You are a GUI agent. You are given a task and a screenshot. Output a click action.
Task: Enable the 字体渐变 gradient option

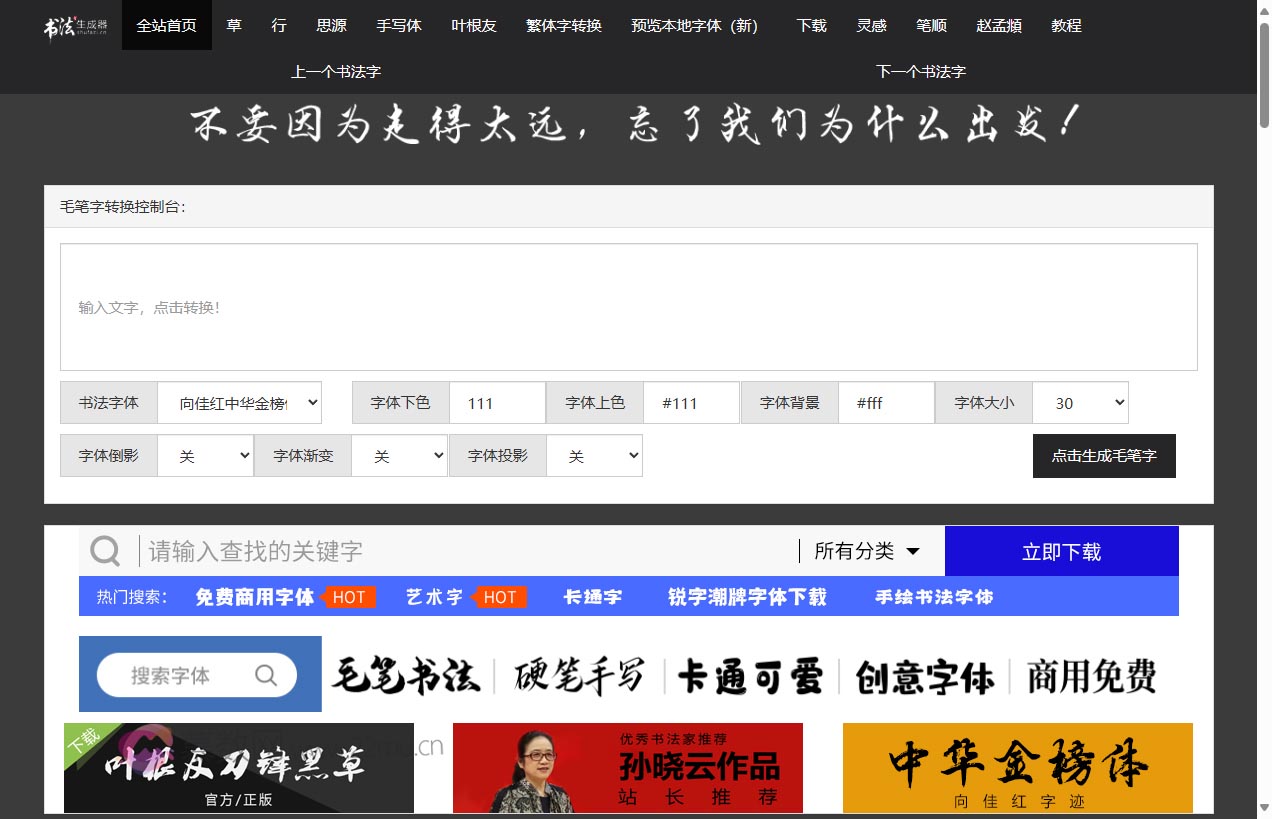pos(399,455)
